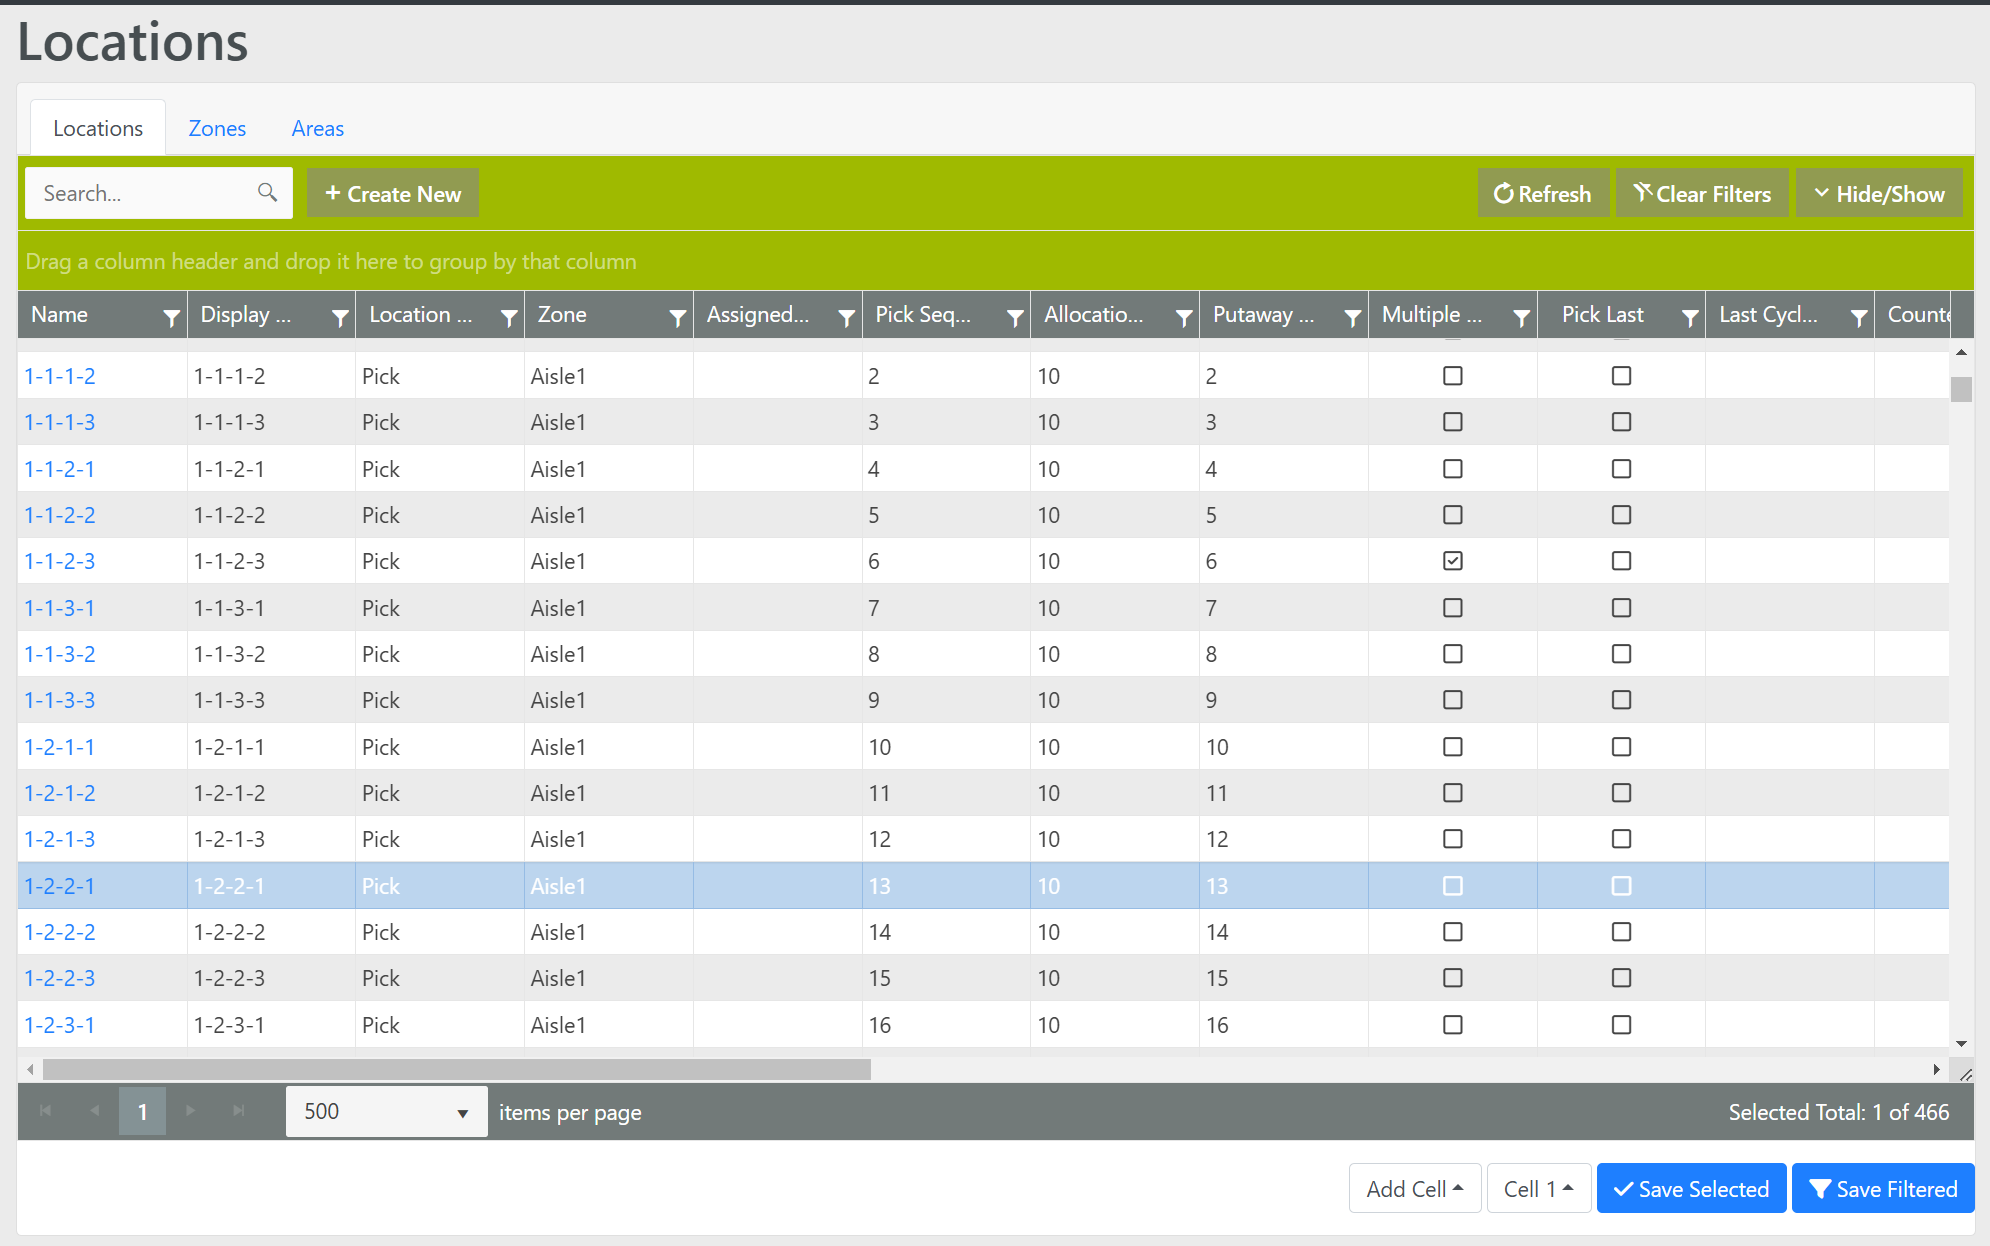Viewport: 1990px width, 1246px height.
Task: Open filter for Pick Seq column
Action: pyautogui.click(x=1015, y=317)
